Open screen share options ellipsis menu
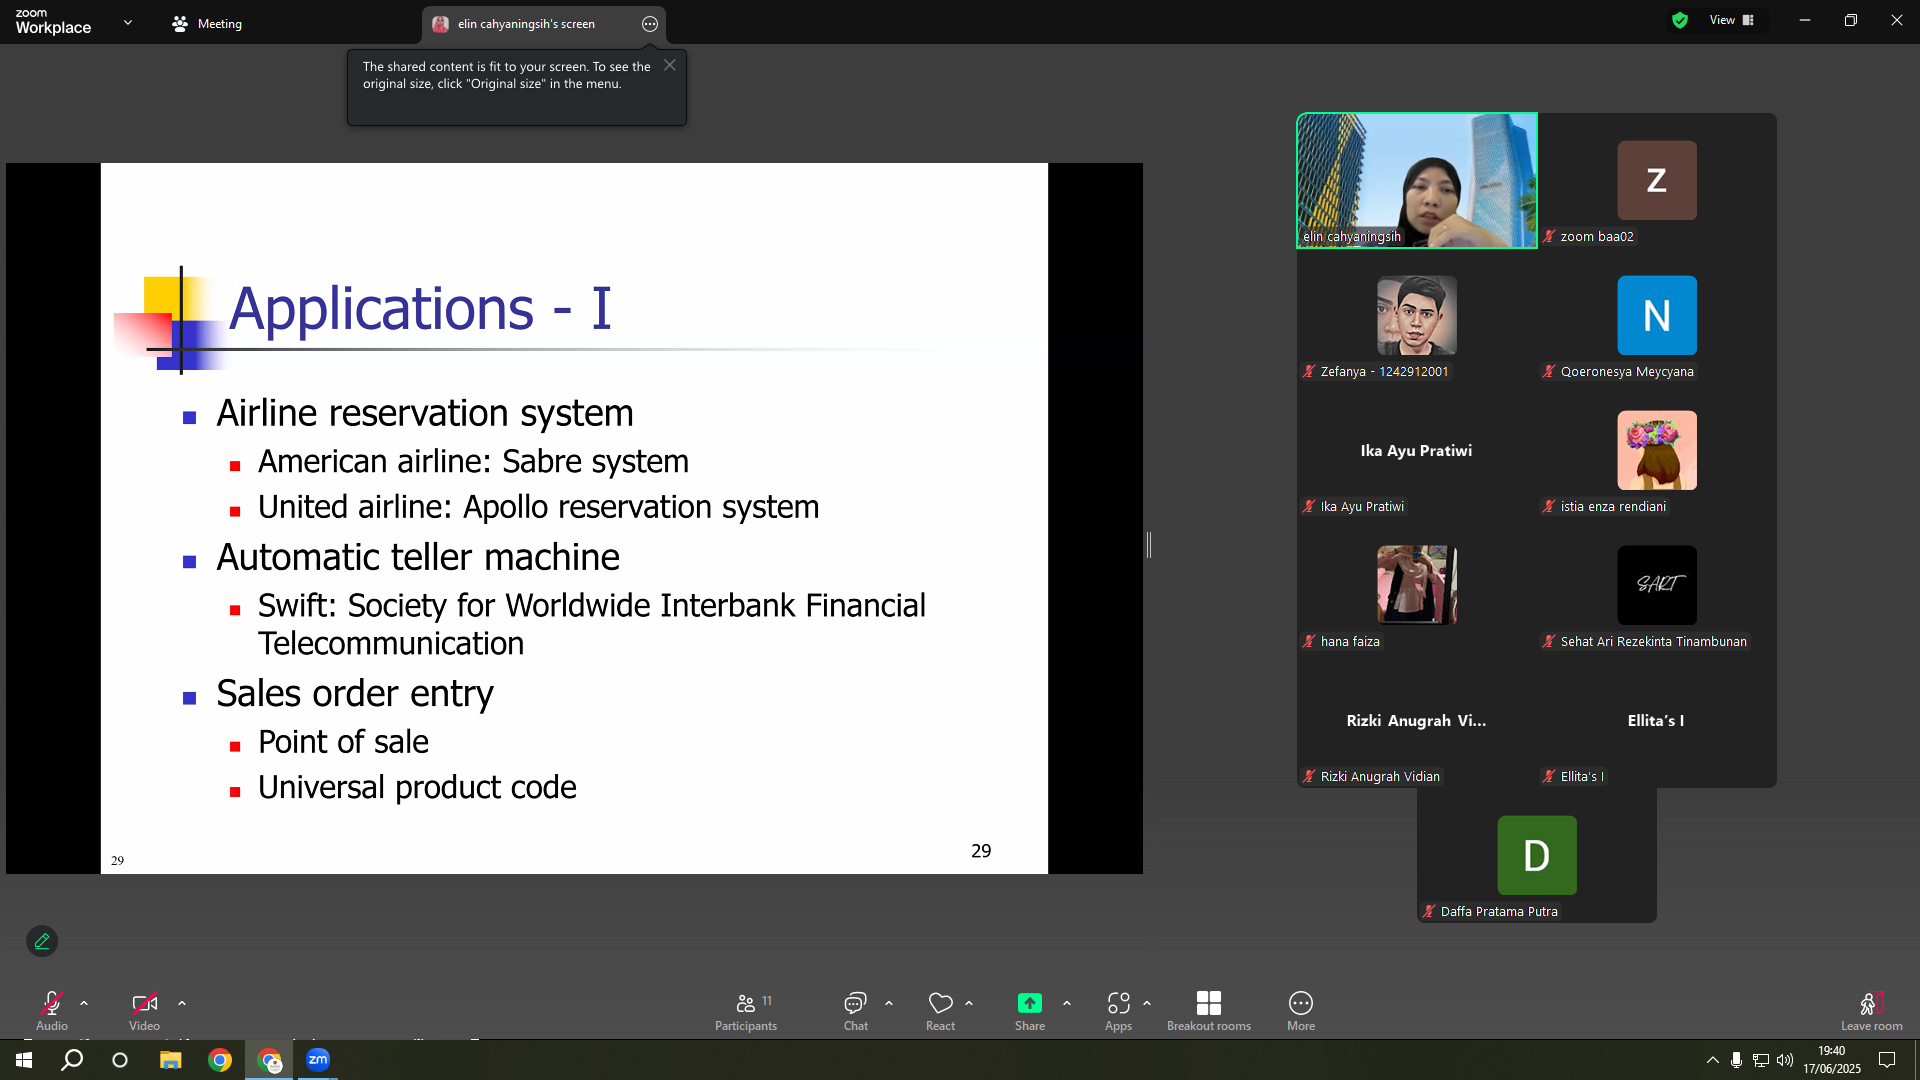 [x=650, y=24]
